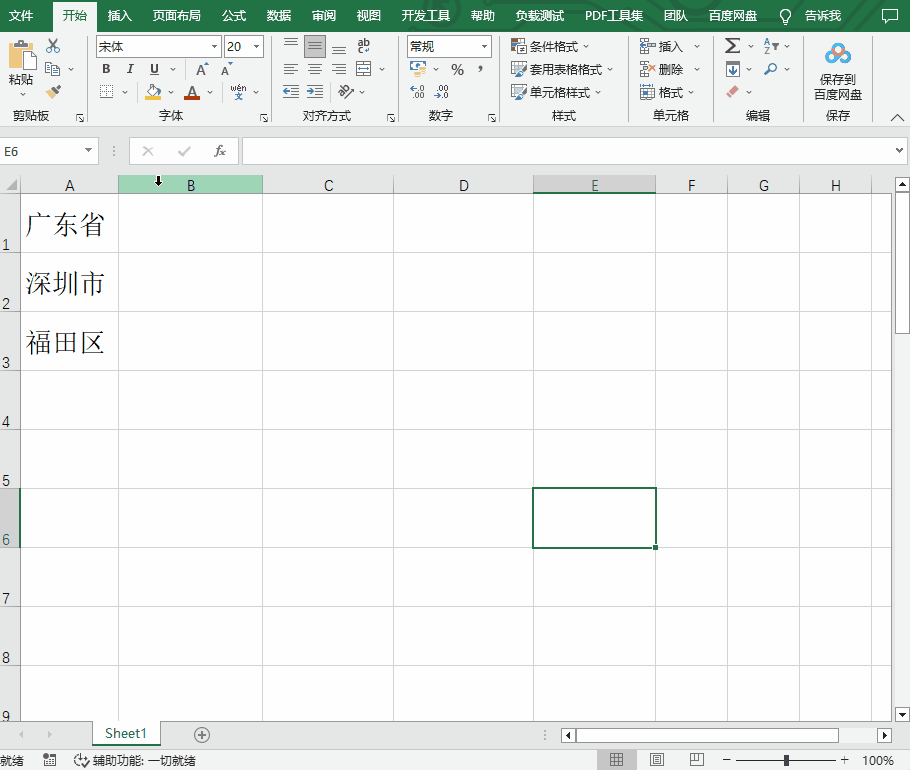
Task: Click the AutoSum sigma icon
Action: point(732,46)
